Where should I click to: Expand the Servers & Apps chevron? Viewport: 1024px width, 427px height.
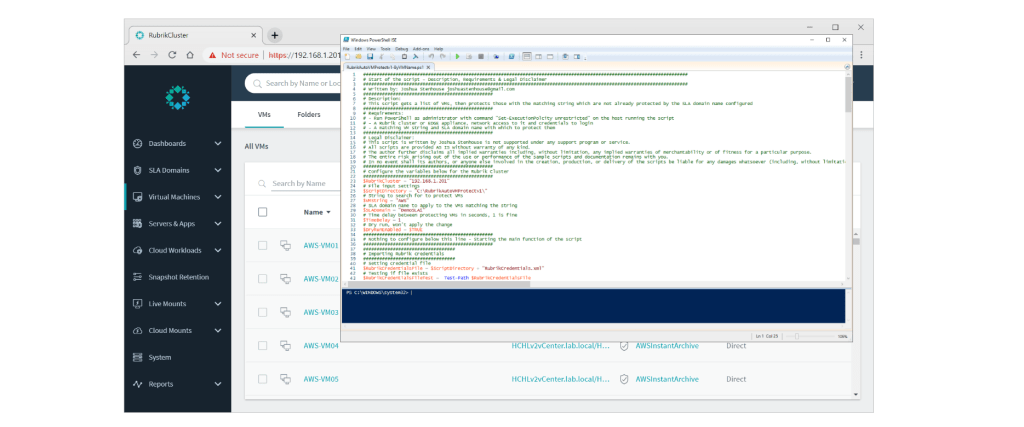coord(218,224)
